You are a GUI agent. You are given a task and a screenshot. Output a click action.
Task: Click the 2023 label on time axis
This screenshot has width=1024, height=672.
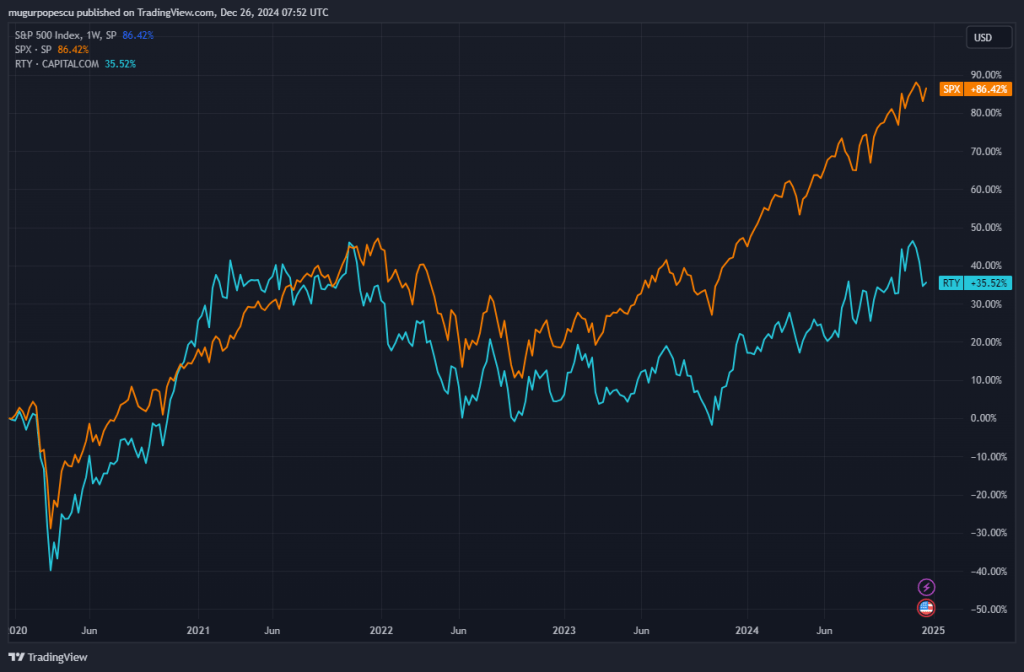(564, 631)
